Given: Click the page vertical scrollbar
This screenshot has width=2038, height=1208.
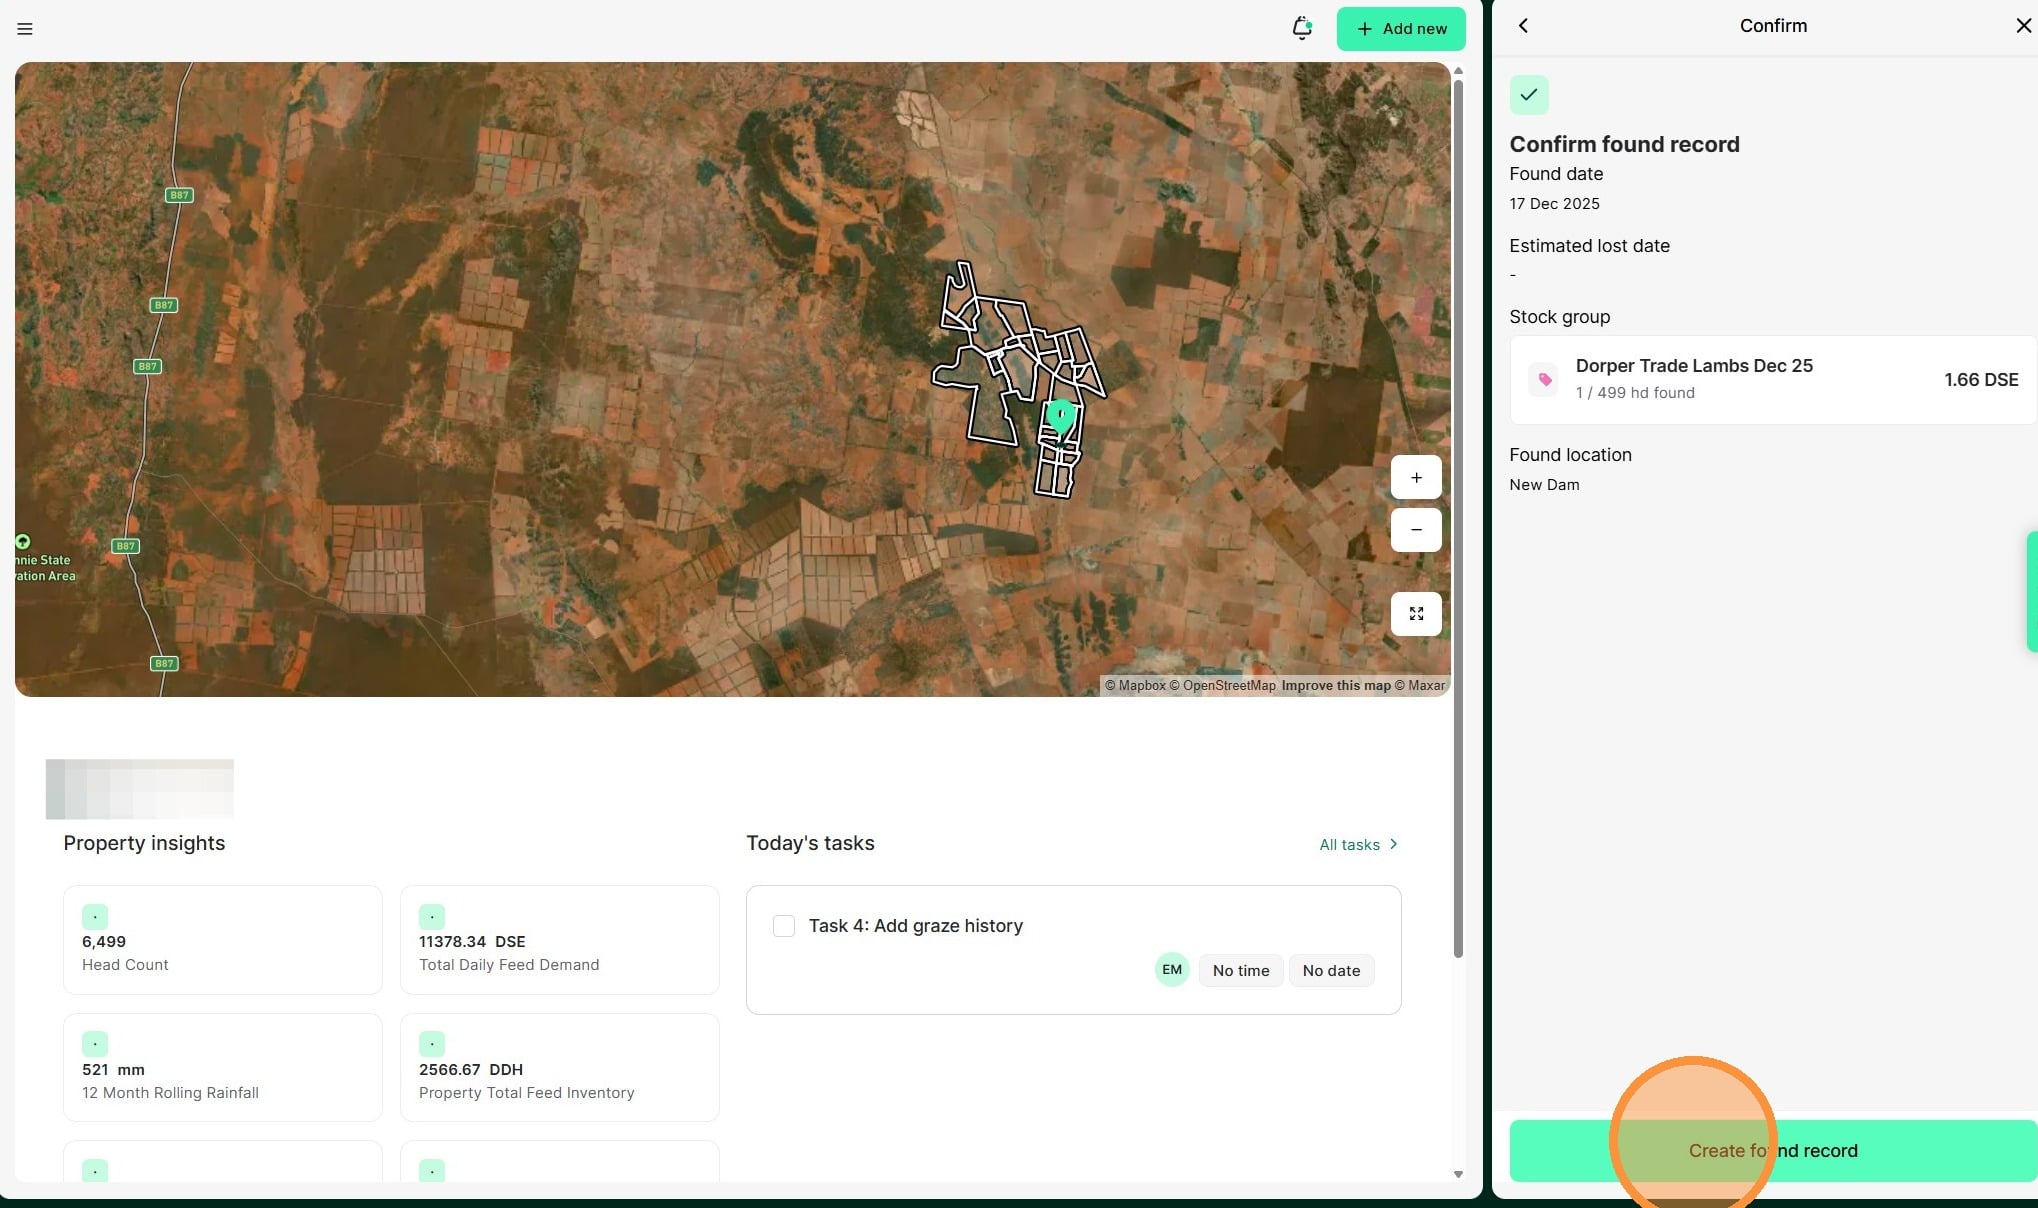Looking at the screenshot, I should pos(1458,500).
